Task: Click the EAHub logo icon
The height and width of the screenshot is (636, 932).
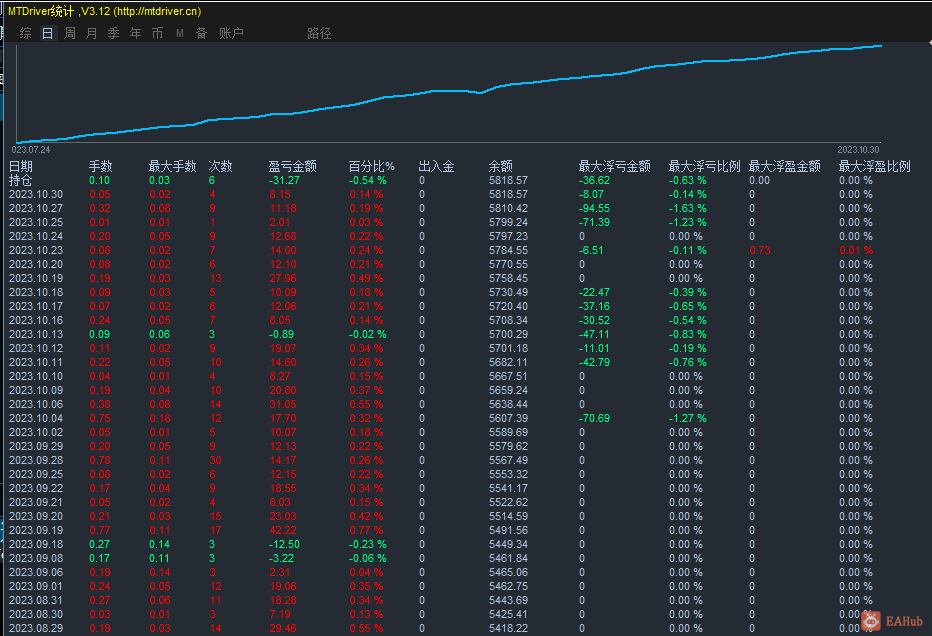Action: pyautogui.click(x=872, y=622)
